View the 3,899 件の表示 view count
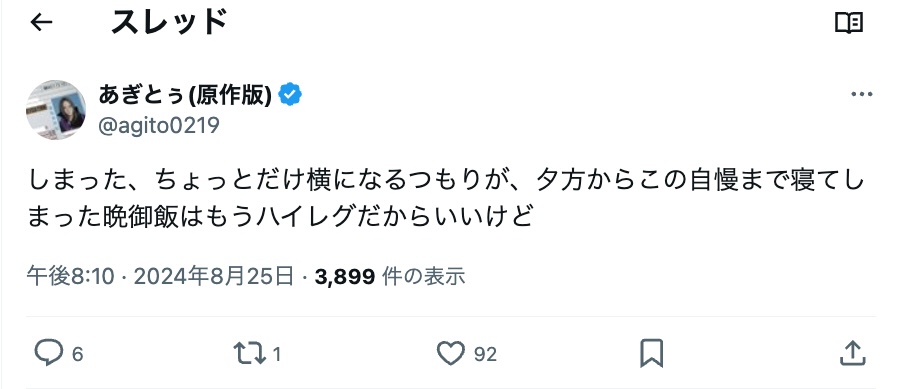 390,277
